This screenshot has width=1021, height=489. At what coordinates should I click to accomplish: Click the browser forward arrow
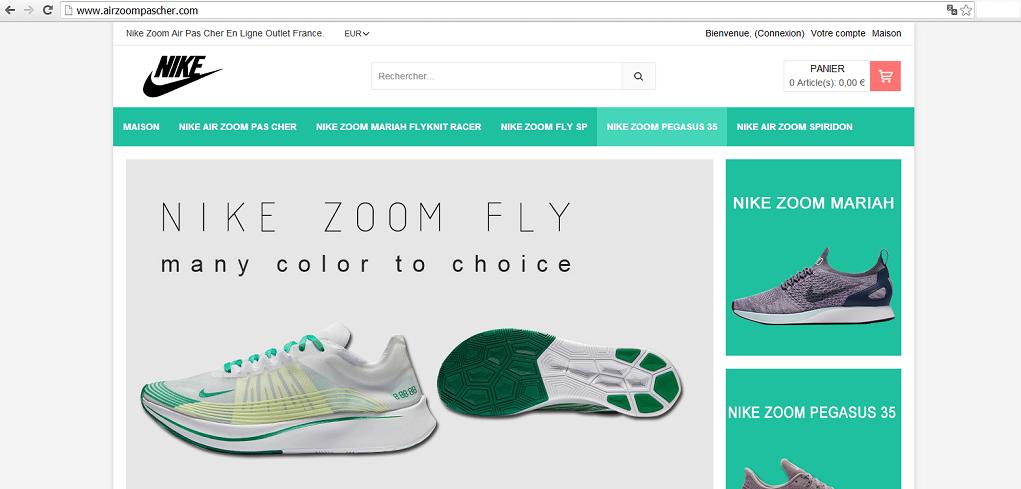28,10
